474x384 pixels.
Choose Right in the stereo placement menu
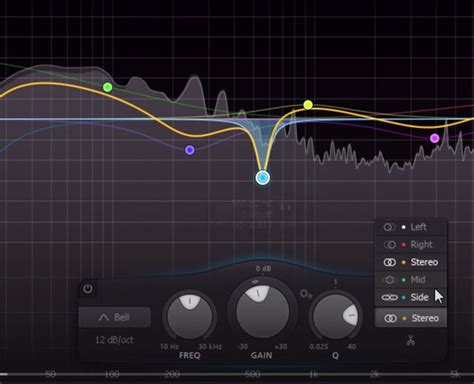(x=411, y=245)
